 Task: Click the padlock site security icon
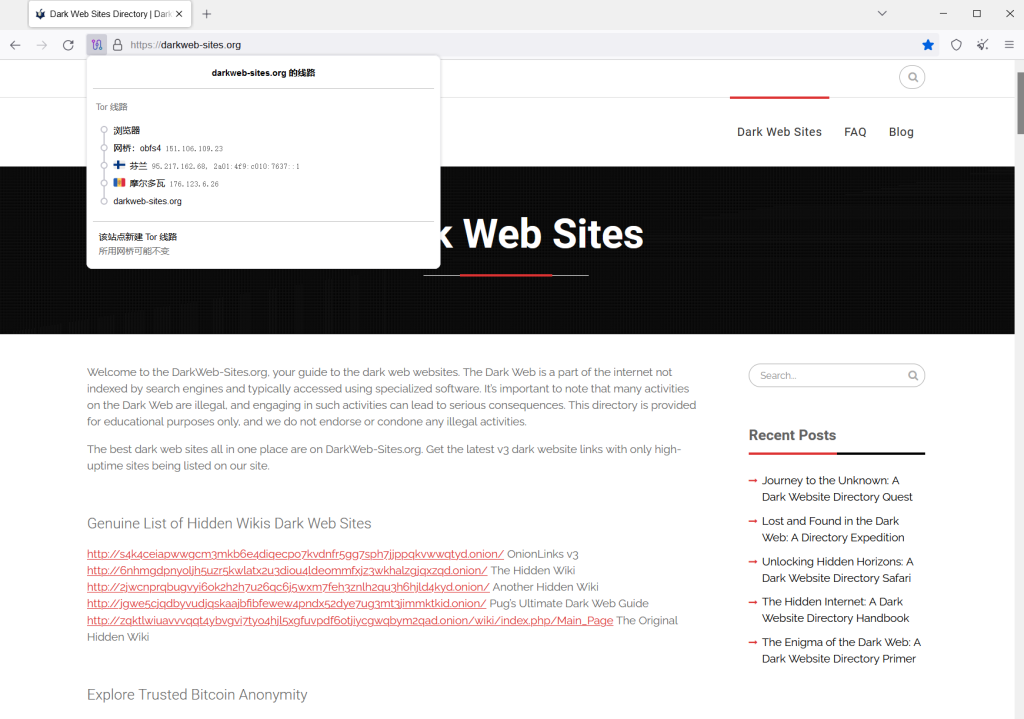(x=117, y=45)
